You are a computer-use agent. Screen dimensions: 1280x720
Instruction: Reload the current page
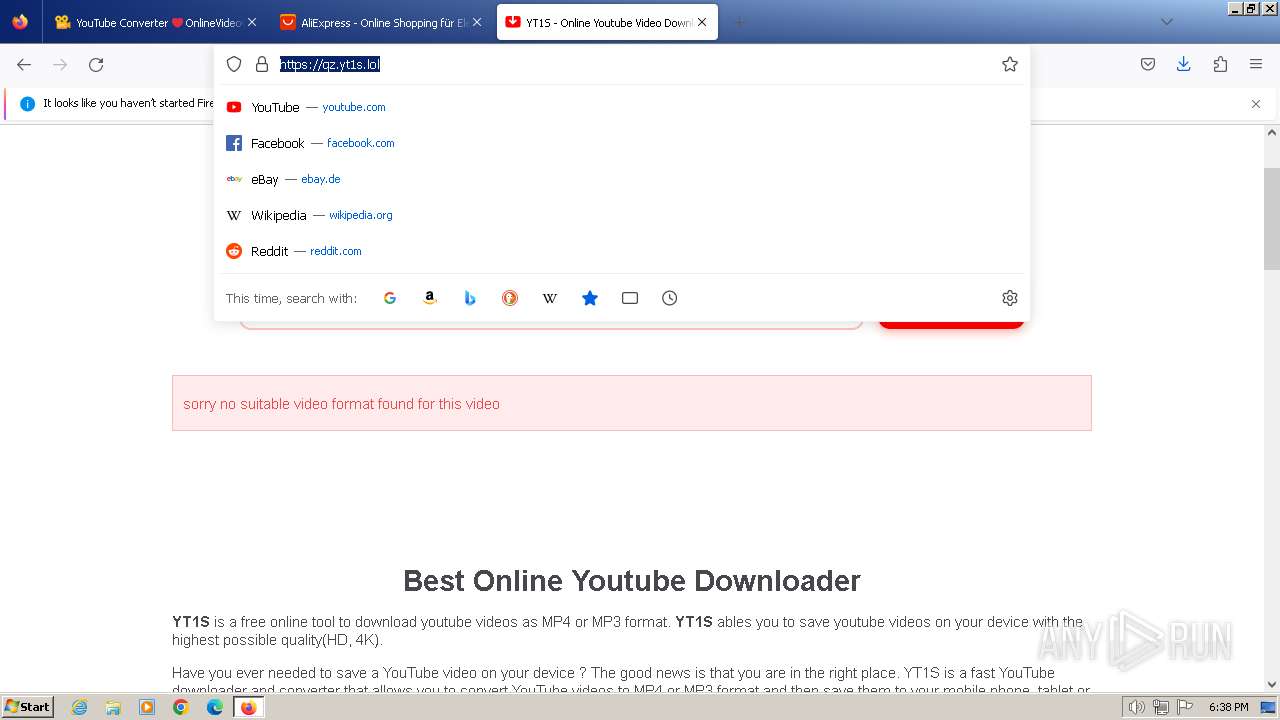96,64
